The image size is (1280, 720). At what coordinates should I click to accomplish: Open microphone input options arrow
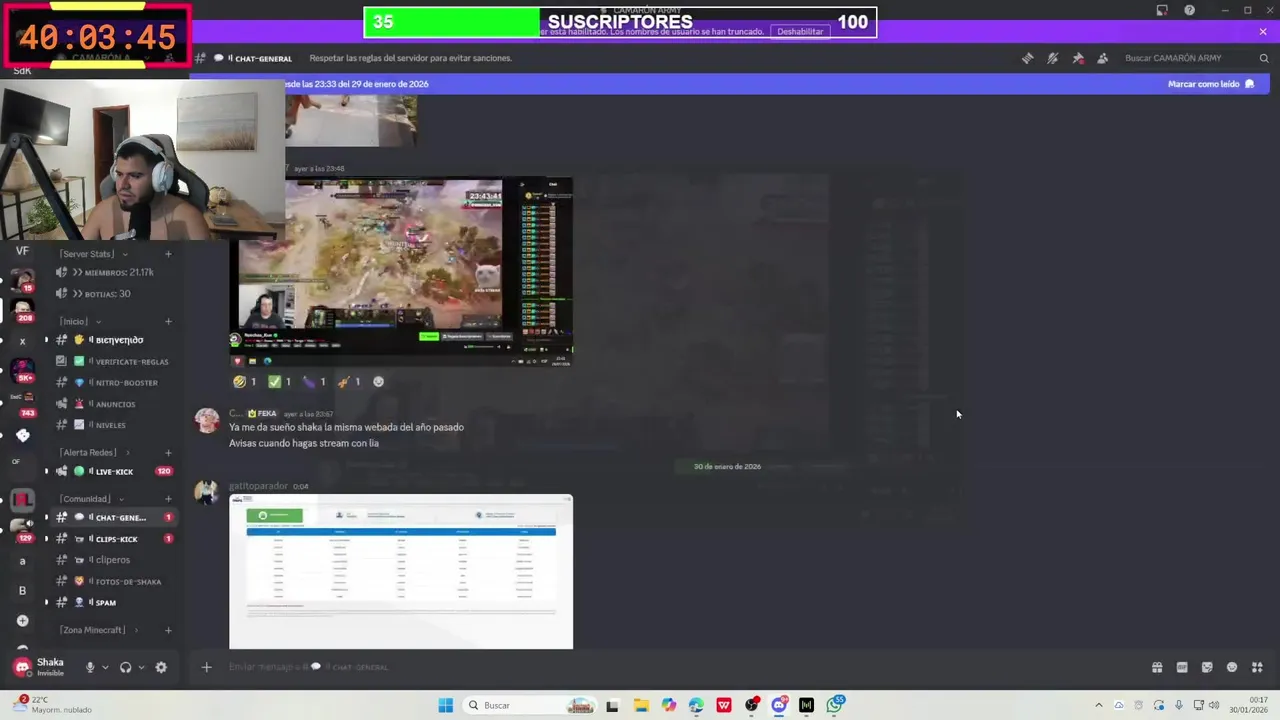pyautogui.click(x=105, y=667)
